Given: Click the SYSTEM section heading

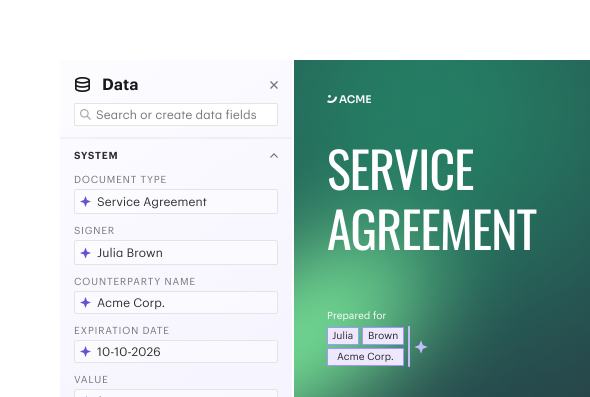Looking at the screenshot, I should tap(96, 156).
